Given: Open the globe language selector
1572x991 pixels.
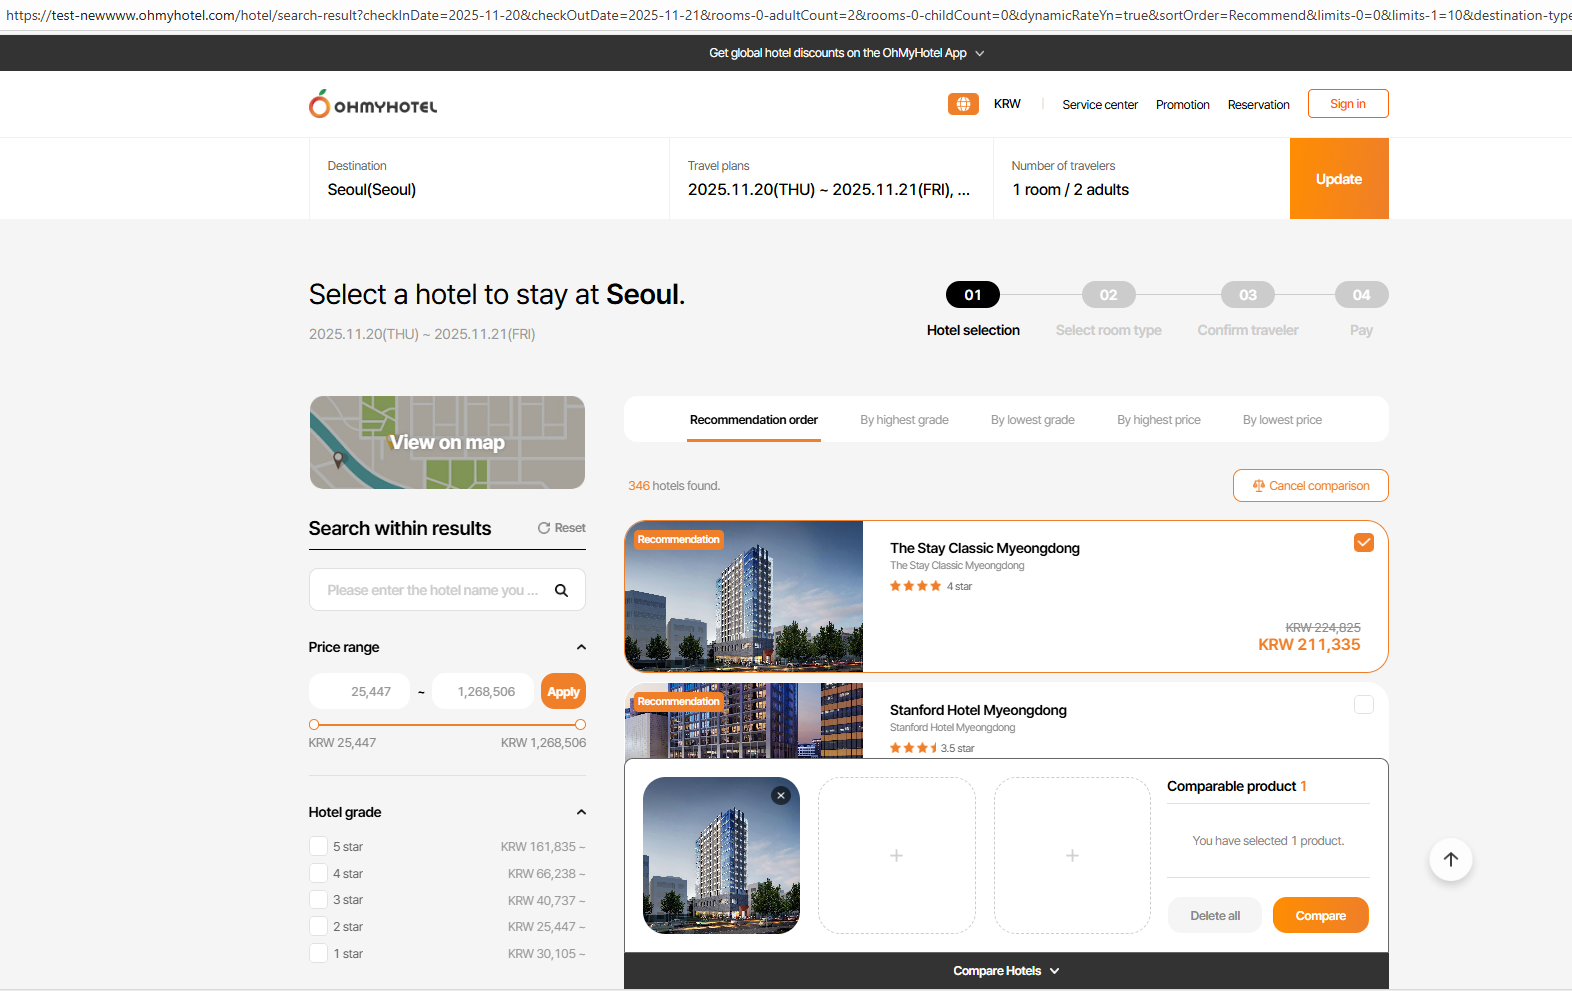Looking at the screenshot, I should pyautogui.click(x=963, y=104).
